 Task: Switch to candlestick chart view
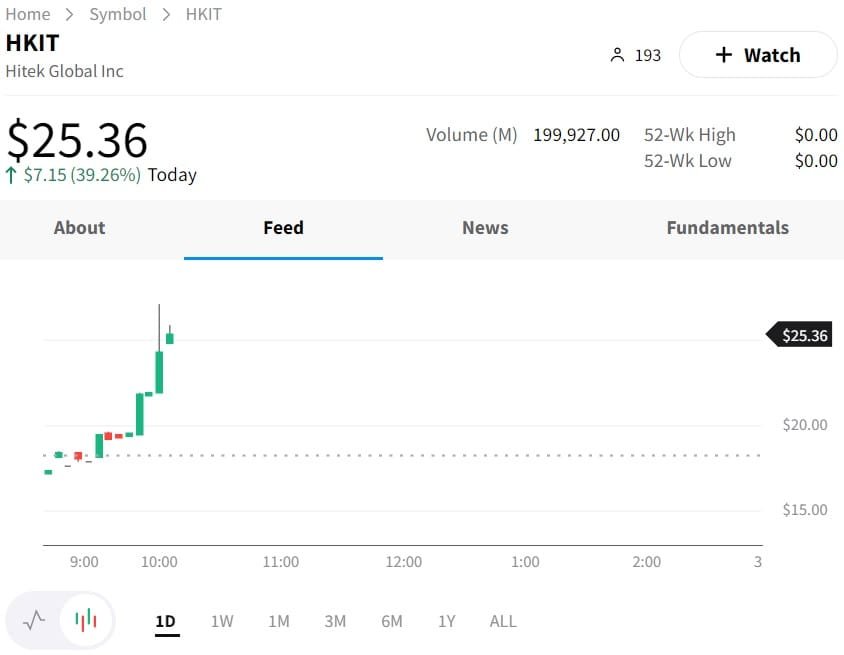click(x=86, y=620)
